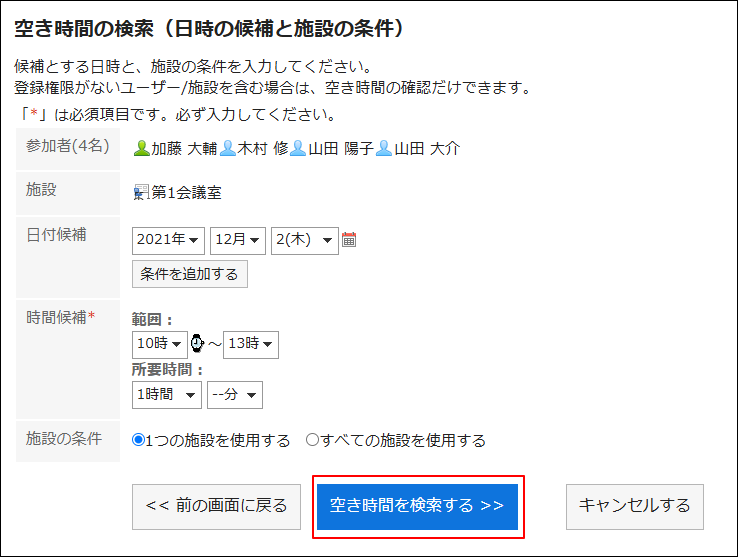Viewport: 738px width, 557px height.
Task: Expand the 13時 end hour dropdown
Action: (251, 345)
